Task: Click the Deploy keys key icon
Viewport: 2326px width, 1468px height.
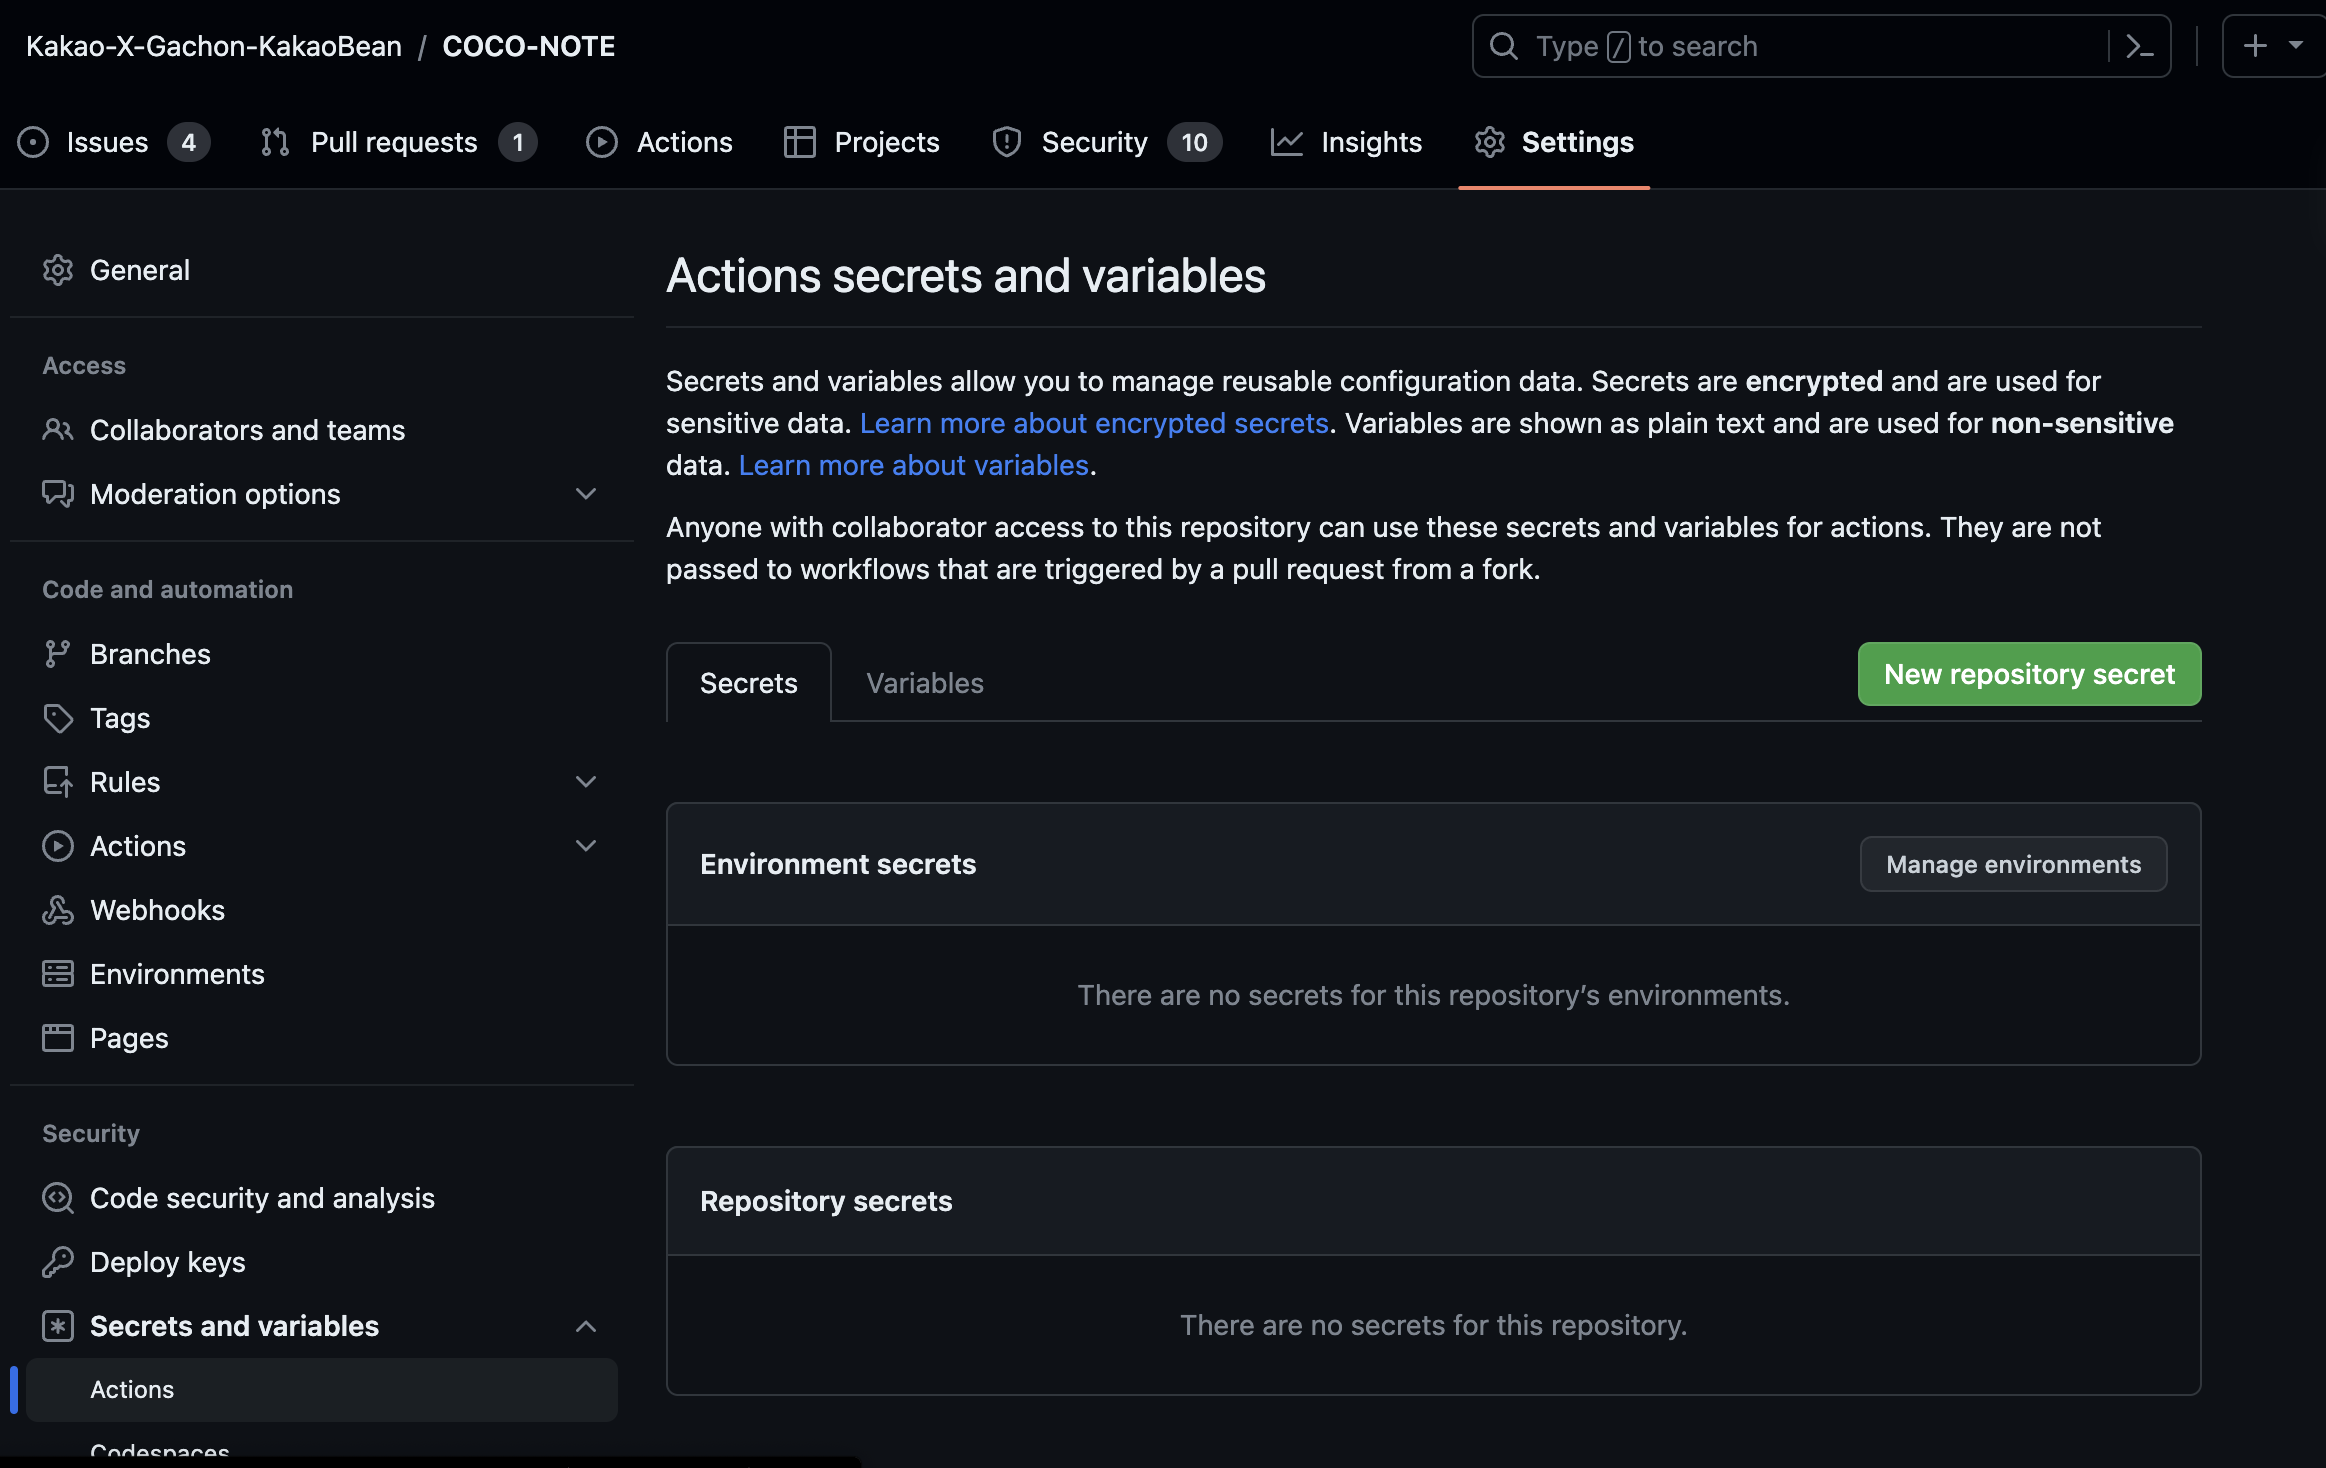Action: point(58,1262)
